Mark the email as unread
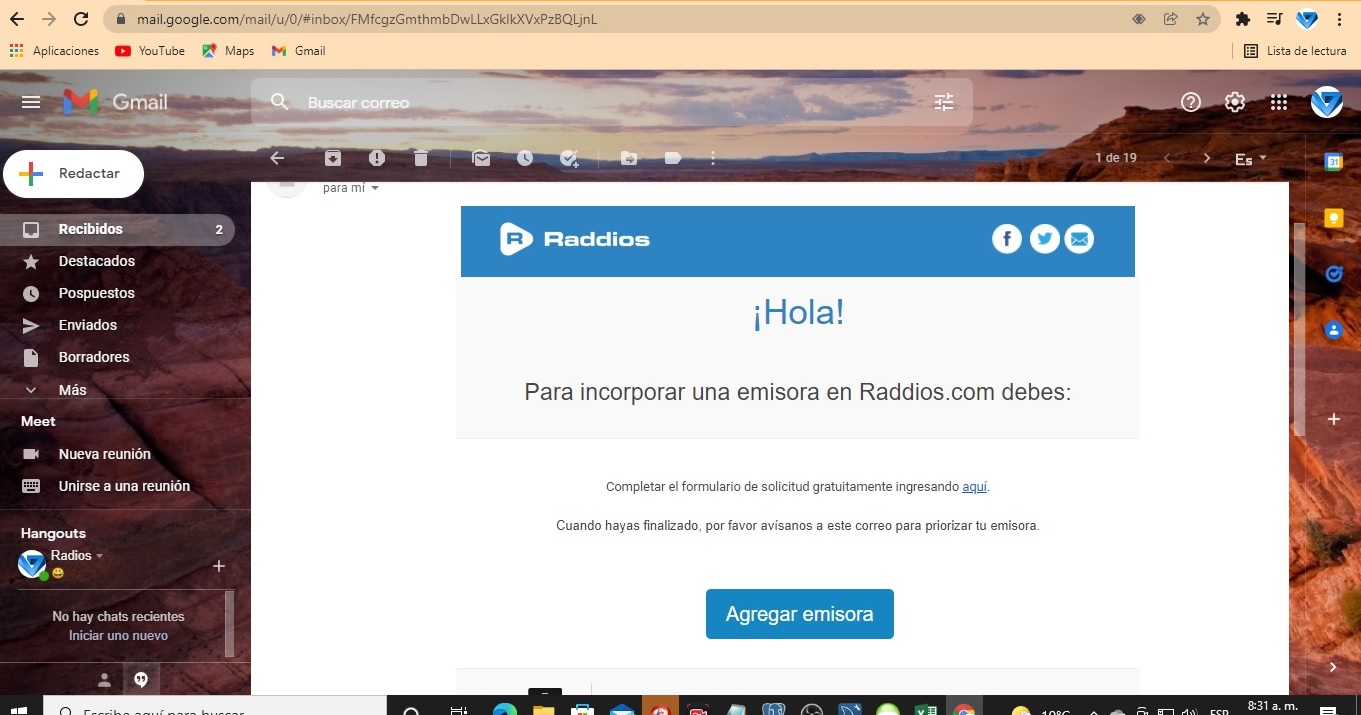1361x715 pixels. pyautogui.click(x=481, y=158)
